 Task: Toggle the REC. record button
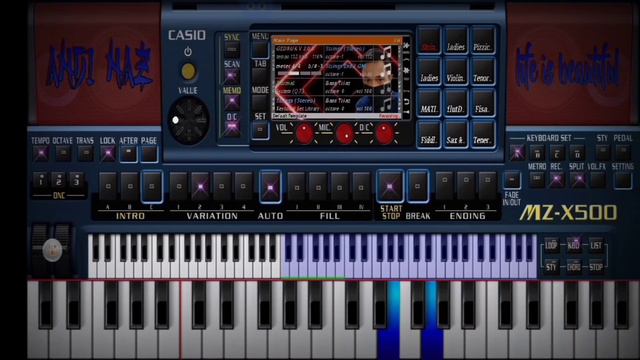[x=556, y=180]
